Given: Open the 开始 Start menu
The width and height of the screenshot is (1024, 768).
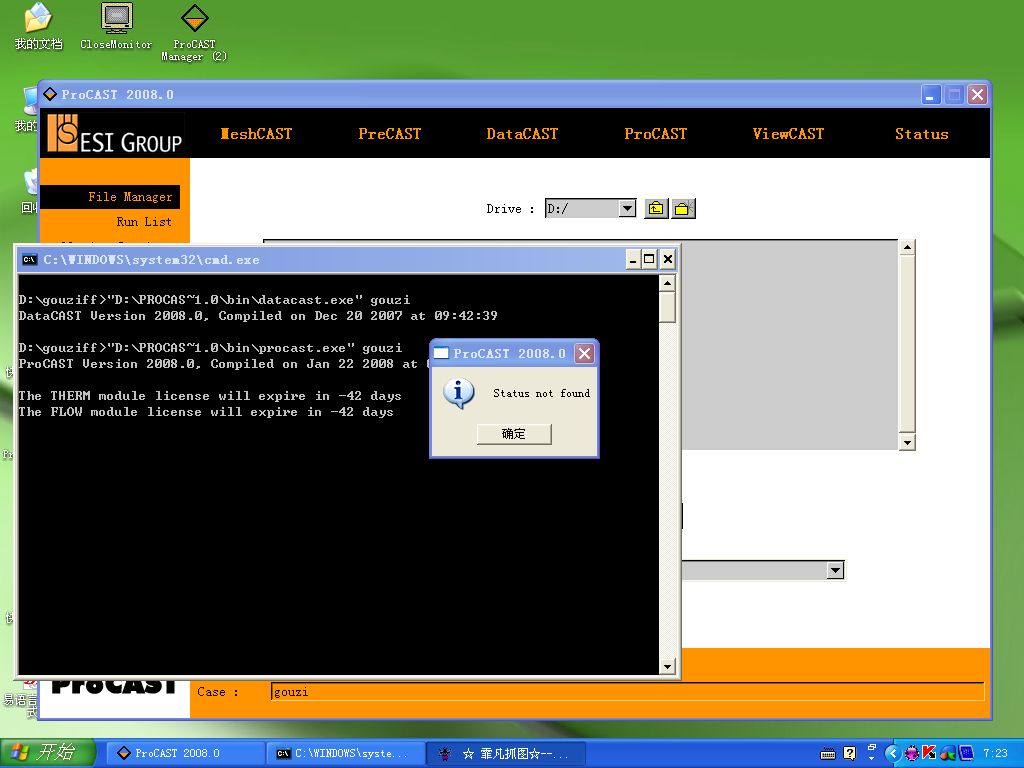Looking at the screenshot, I should 47,753.
